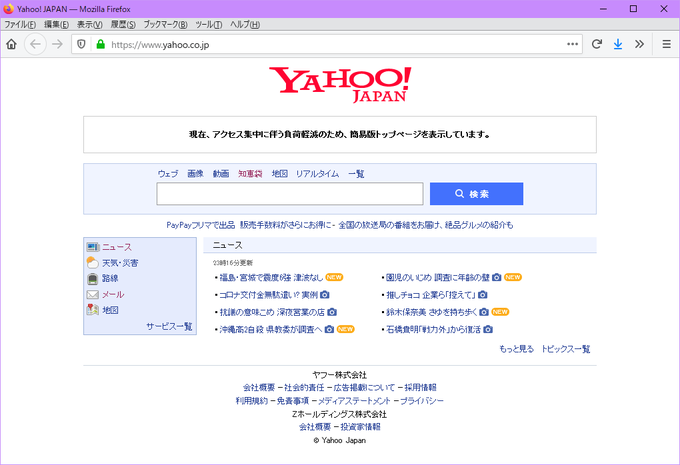Open the ヘルプ(H) menu
This screenshot has width=680, height=465.
(245, 25)
